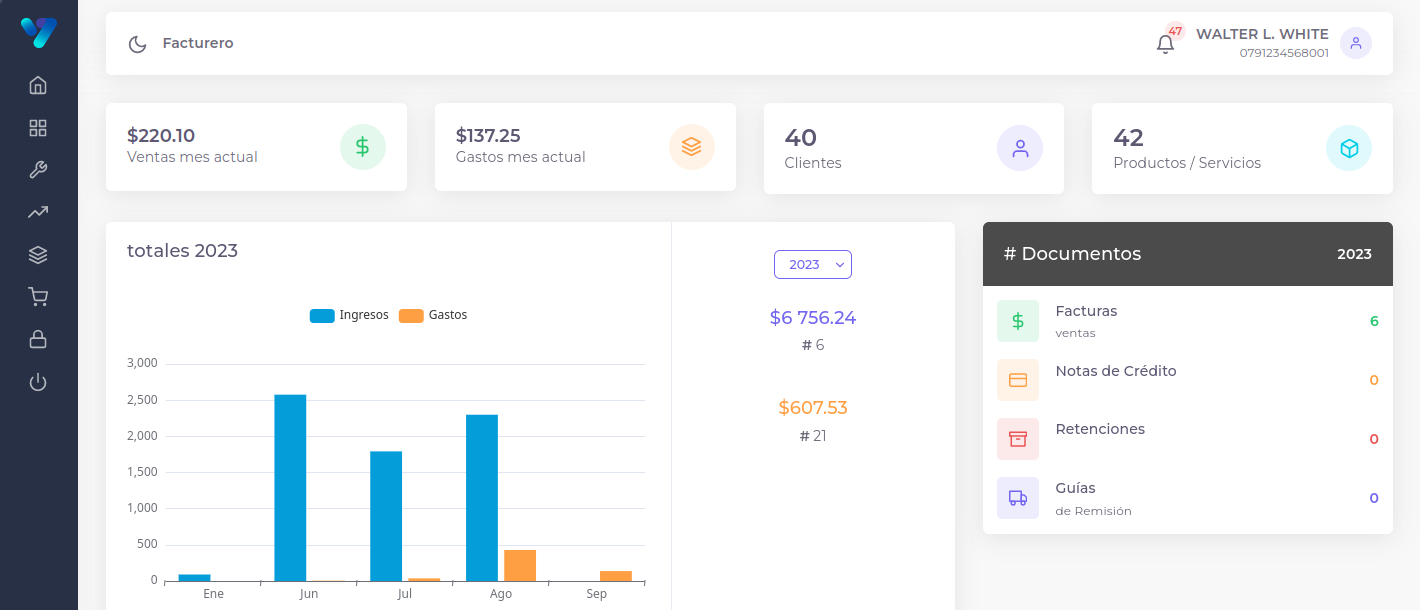Image resolution: width=1420 pixels, height=610 pixels.
Task: Click the layers stack icon in sidebar
Action: pyautogui.click(x=38, y=255)
